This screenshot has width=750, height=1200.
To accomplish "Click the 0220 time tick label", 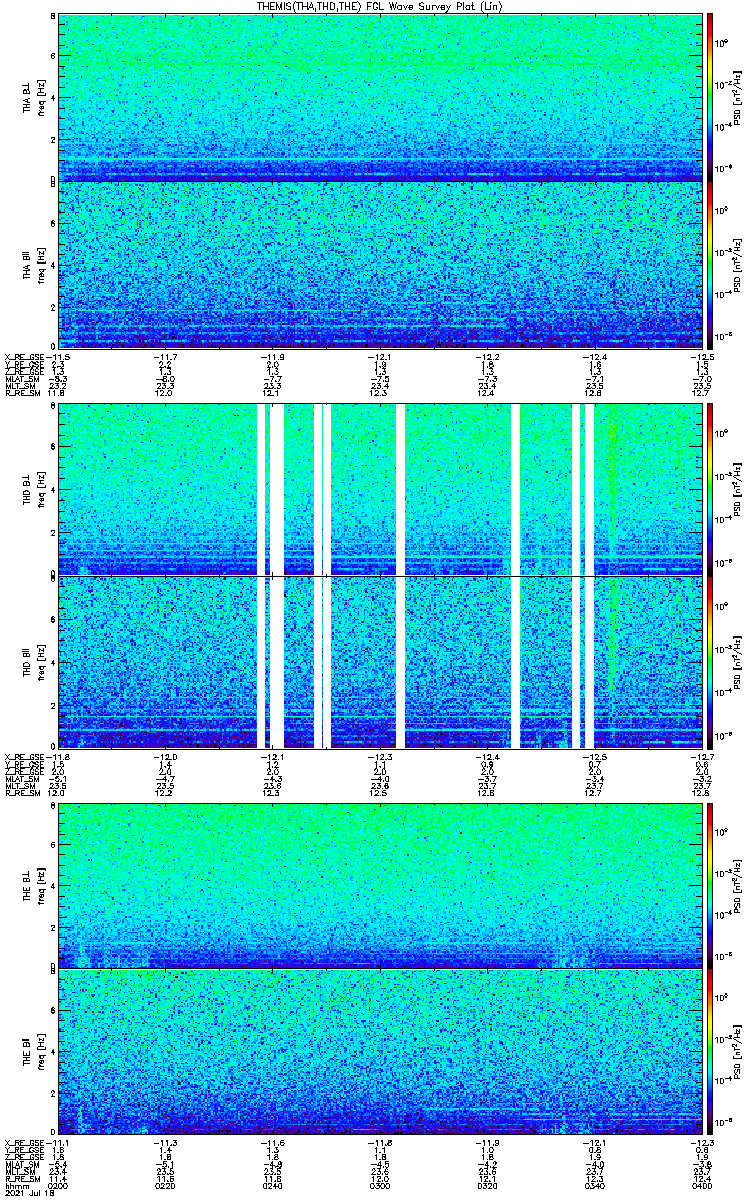I will 165,1186.
